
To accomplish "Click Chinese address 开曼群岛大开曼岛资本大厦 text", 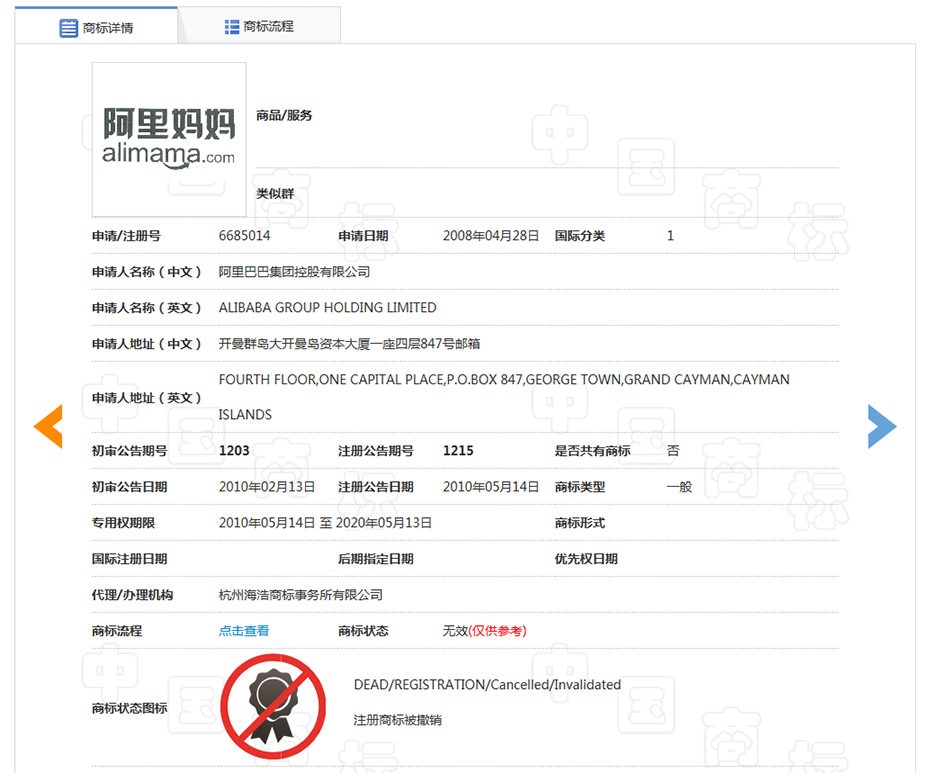I will click(x=349, y=344).
